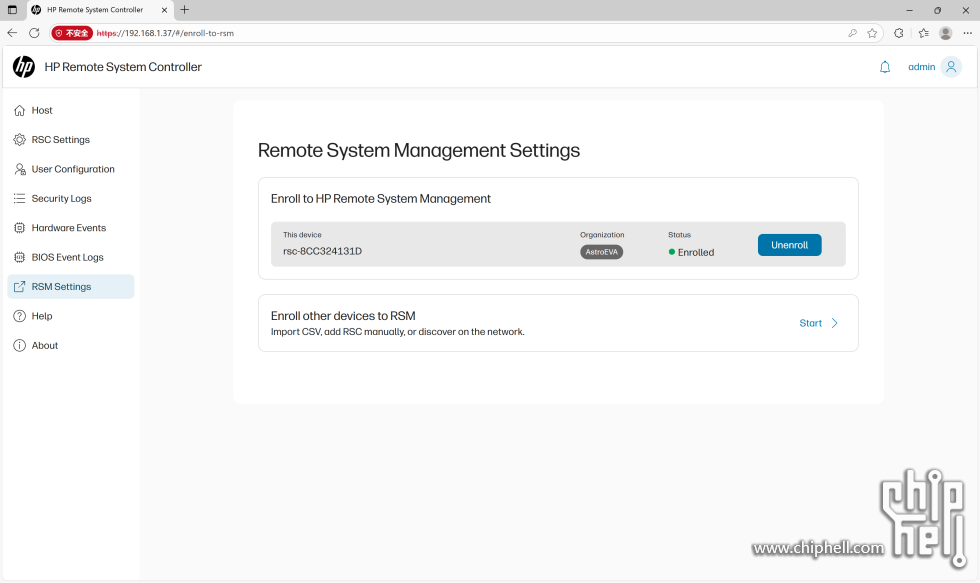
Task: Open browser settings three-dot menu
Action: (967, 33)
